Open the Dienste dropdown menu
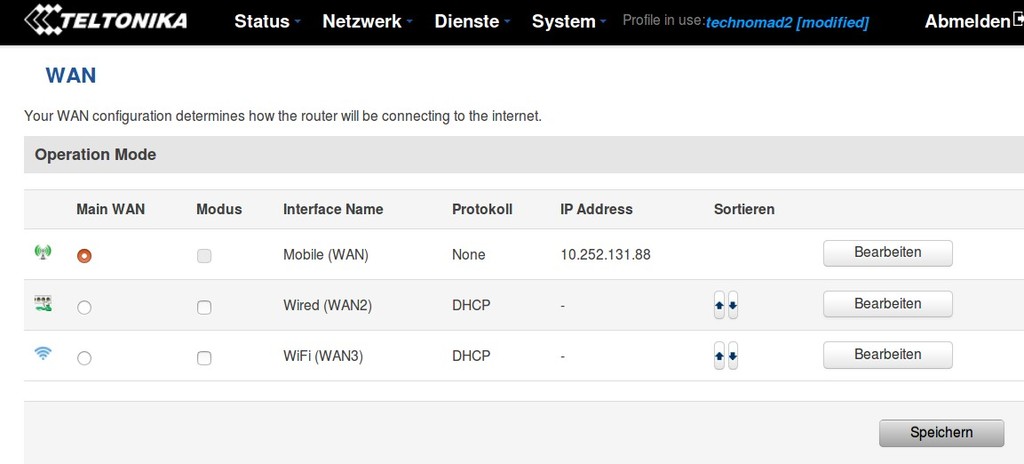The width and height of the screenshot is (1024, 464). tap(472, 21)
